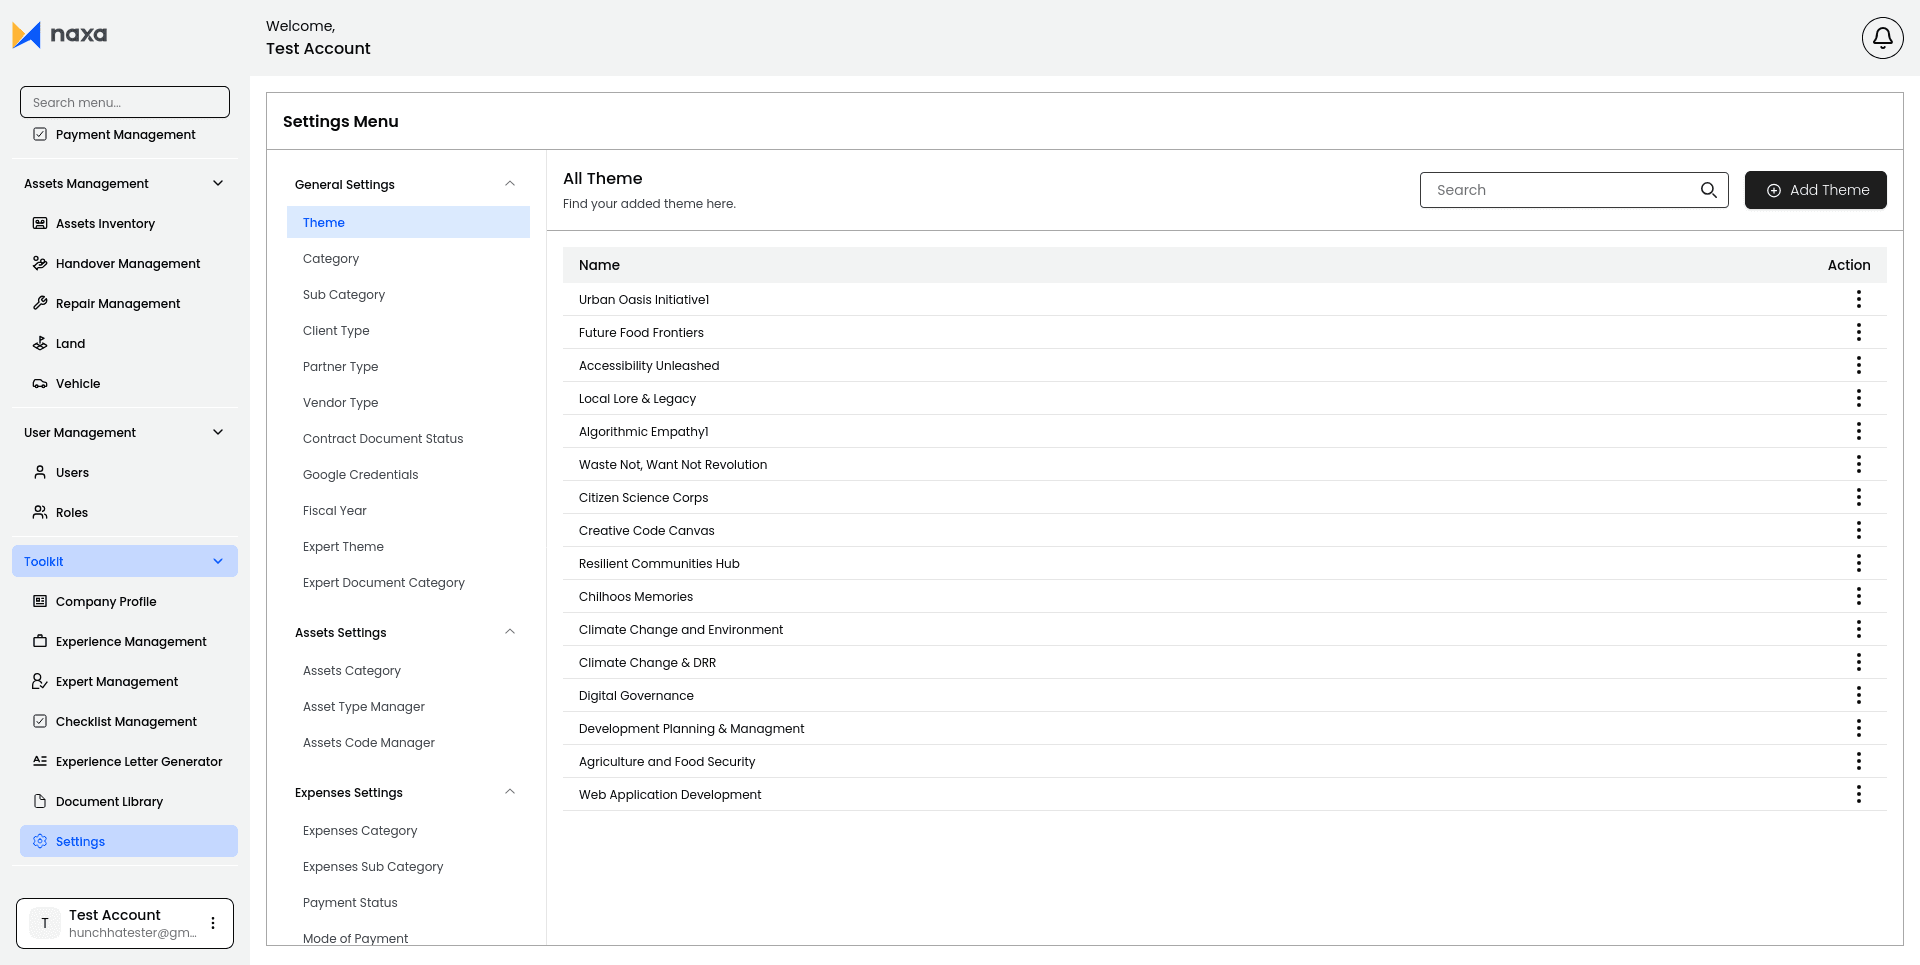This screenshot has width=1920, height=965.
Task: Select Expert Theme under General Settings
Action: (343, 546)
